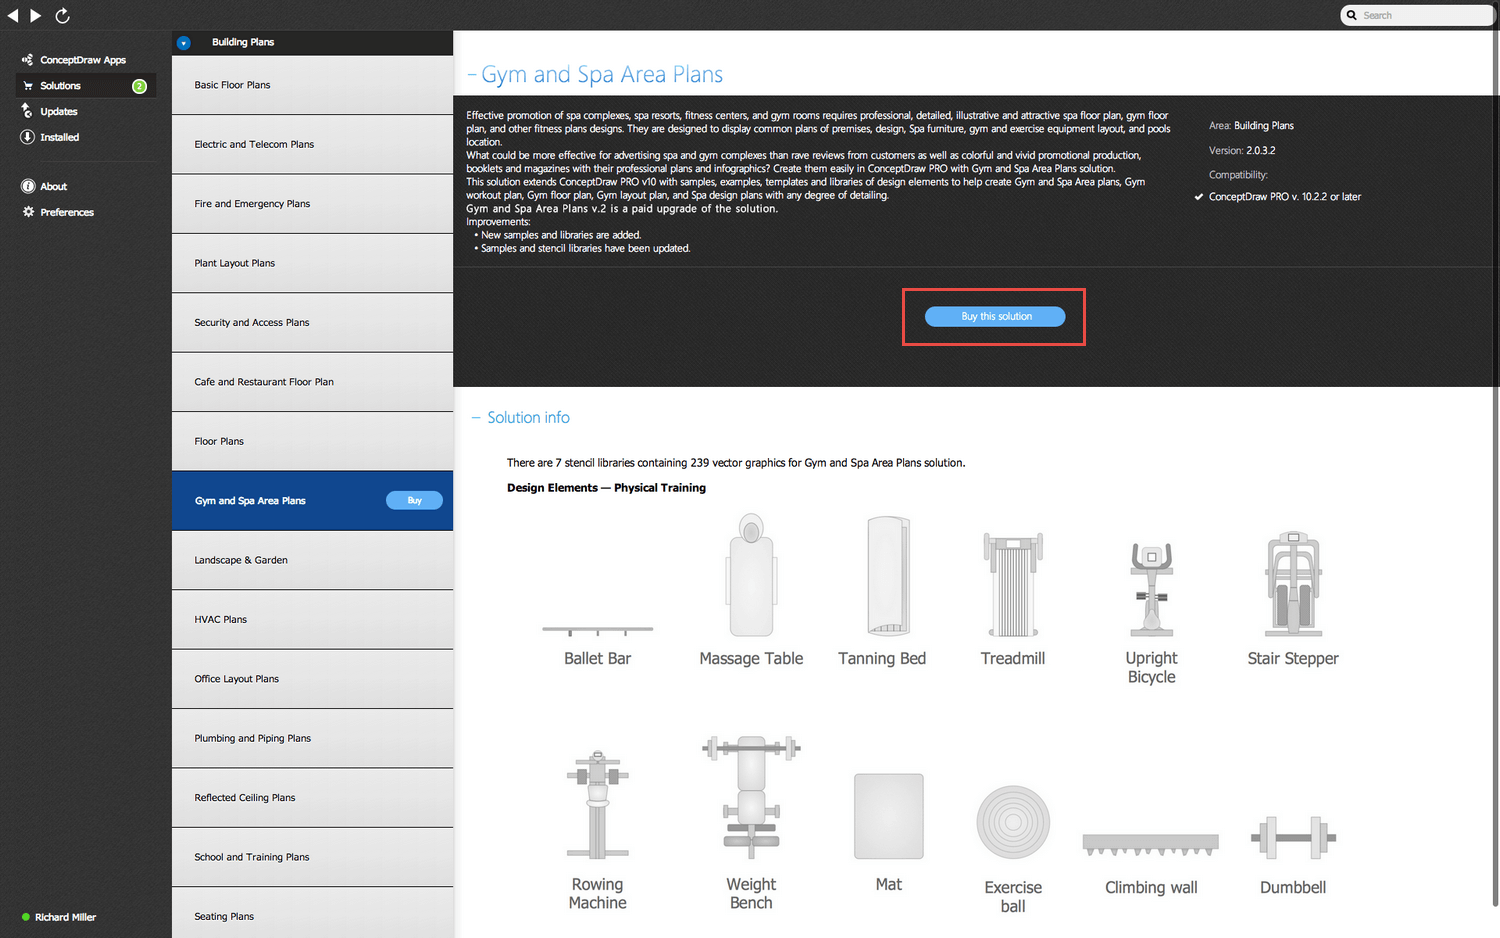Open Fire and Emergency Plans solution

click(312, 204)
